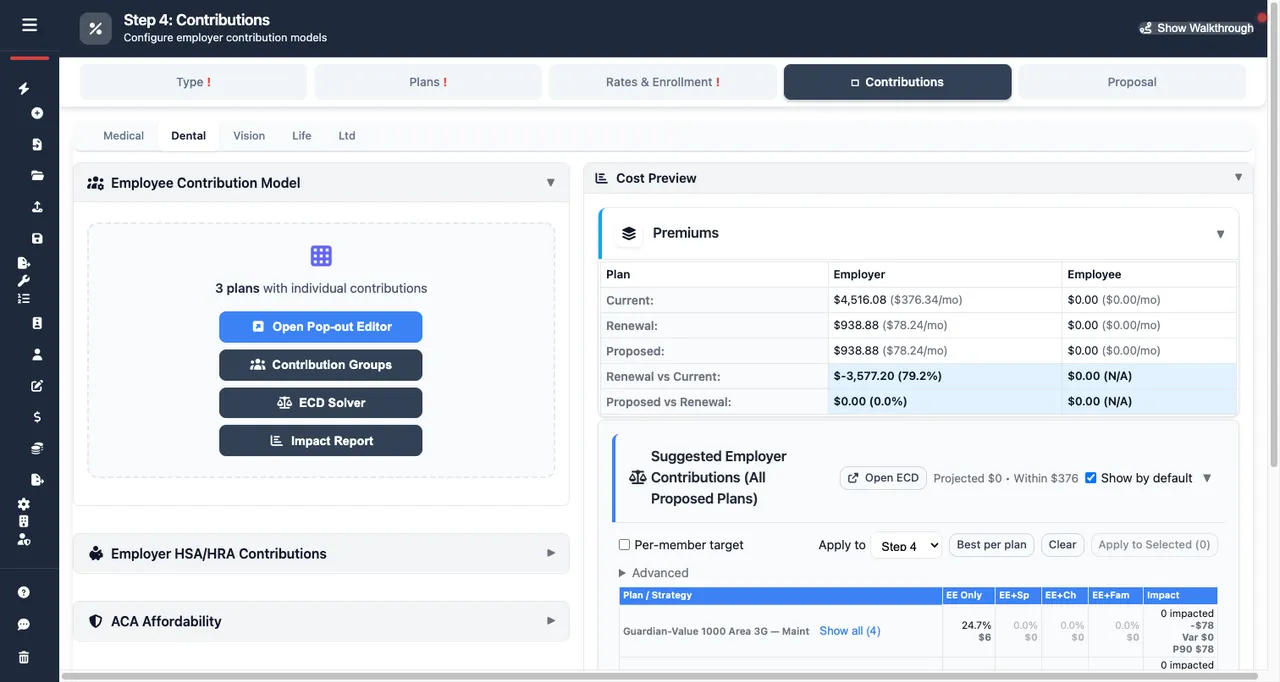Switch to the Medical tab
1280x682 pixels.
(123, 136)
